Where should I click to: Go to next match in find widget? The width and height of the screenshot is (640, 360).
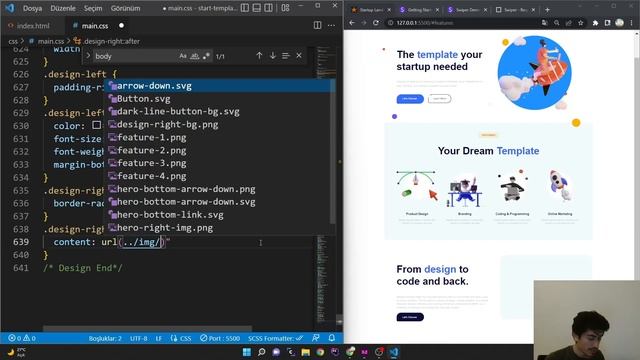pyautogui.click(x=272, y=56)
